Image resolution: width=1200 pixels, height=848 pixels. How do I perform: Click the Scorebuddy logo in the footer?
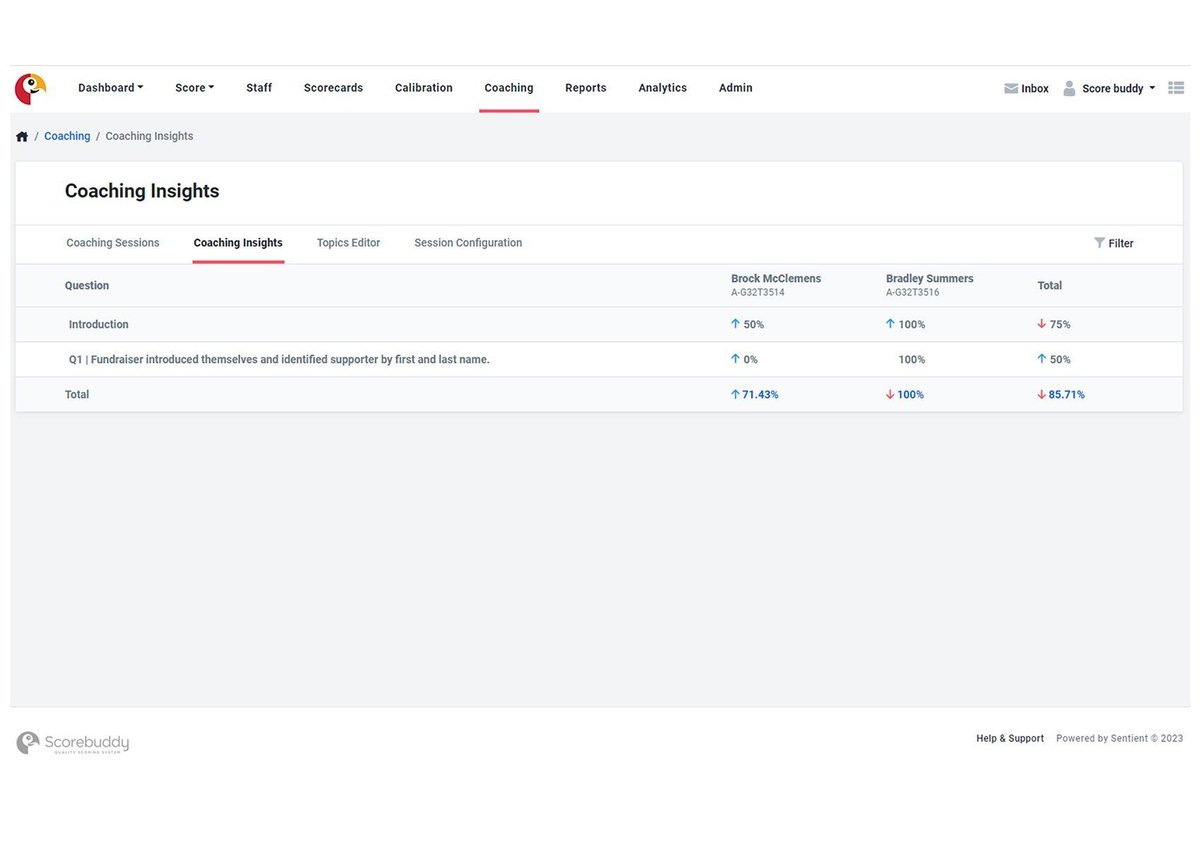tap(71, 742)
